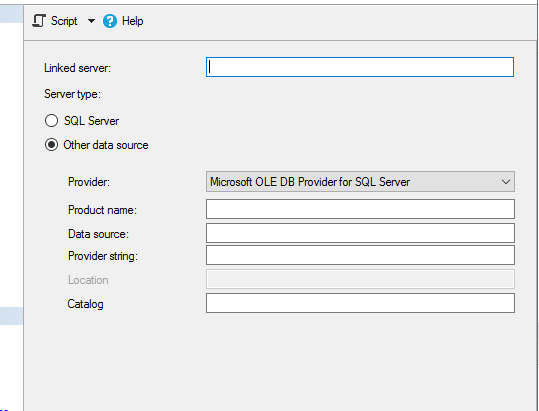Image resolution: width=539 pixels, height=411 pixels.
Task: Open the Provider combo box
Action: (360, 182)
